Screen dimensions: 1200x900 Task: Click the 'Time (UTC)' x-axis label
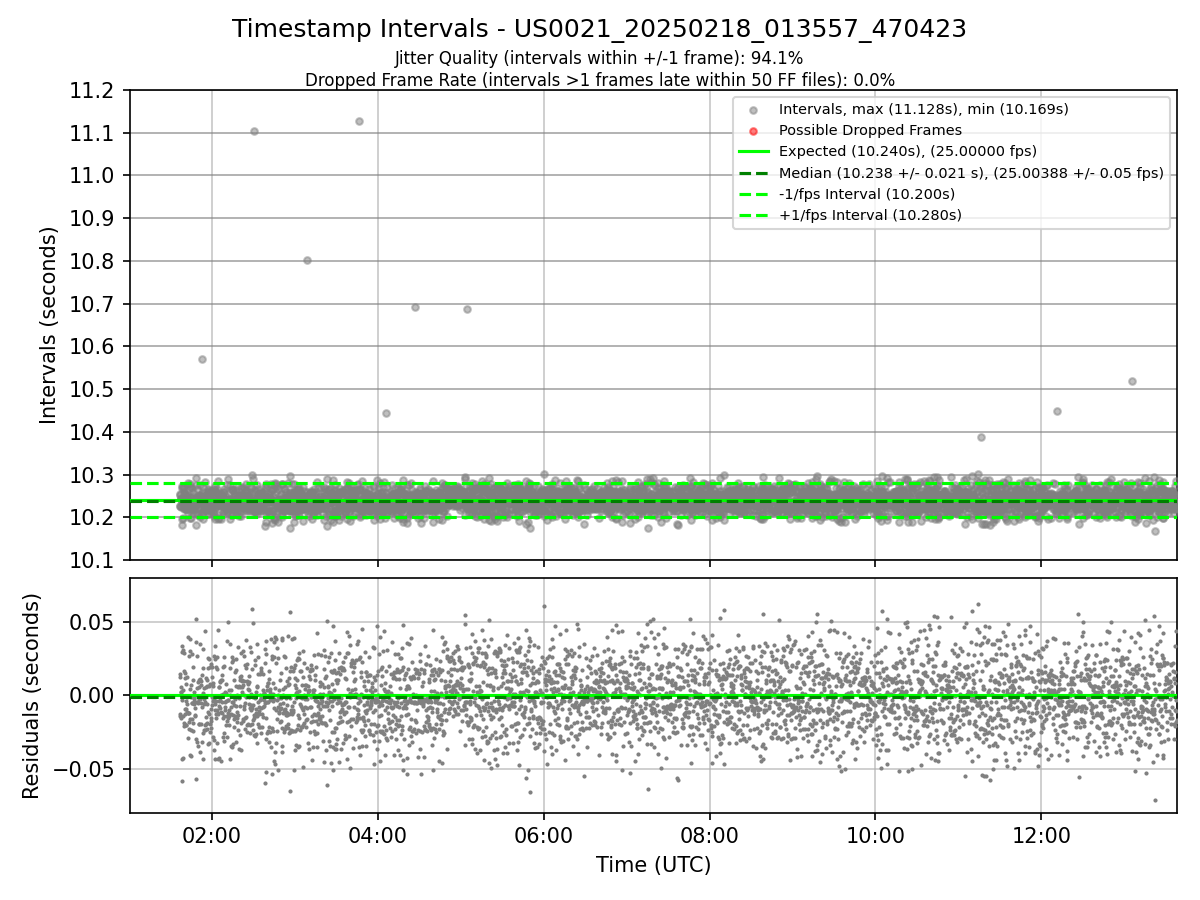[x=653, y=865]
